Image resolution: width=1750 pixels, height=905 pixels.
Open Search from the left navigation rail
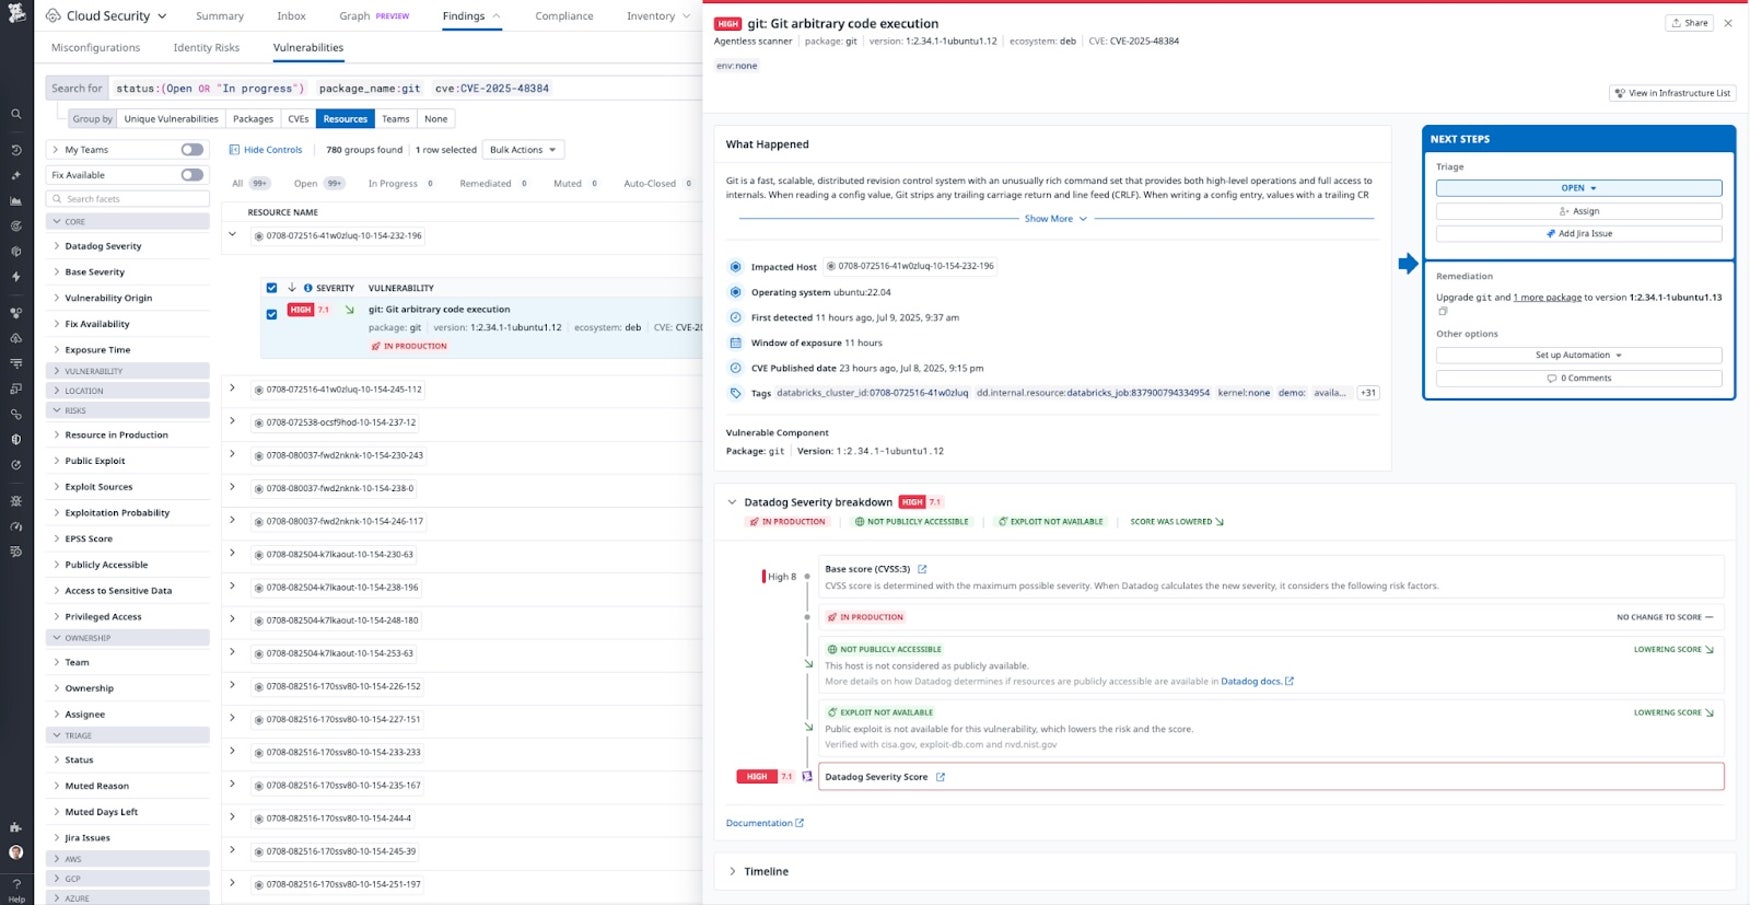point(16,113)
